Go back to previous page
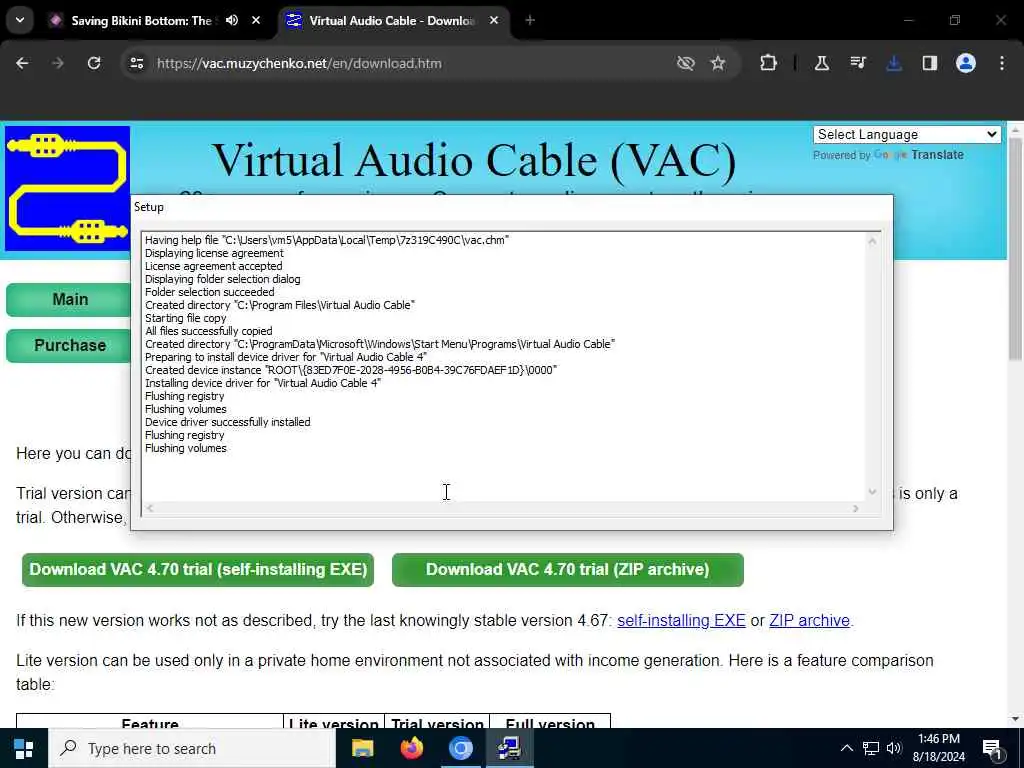 22,63
